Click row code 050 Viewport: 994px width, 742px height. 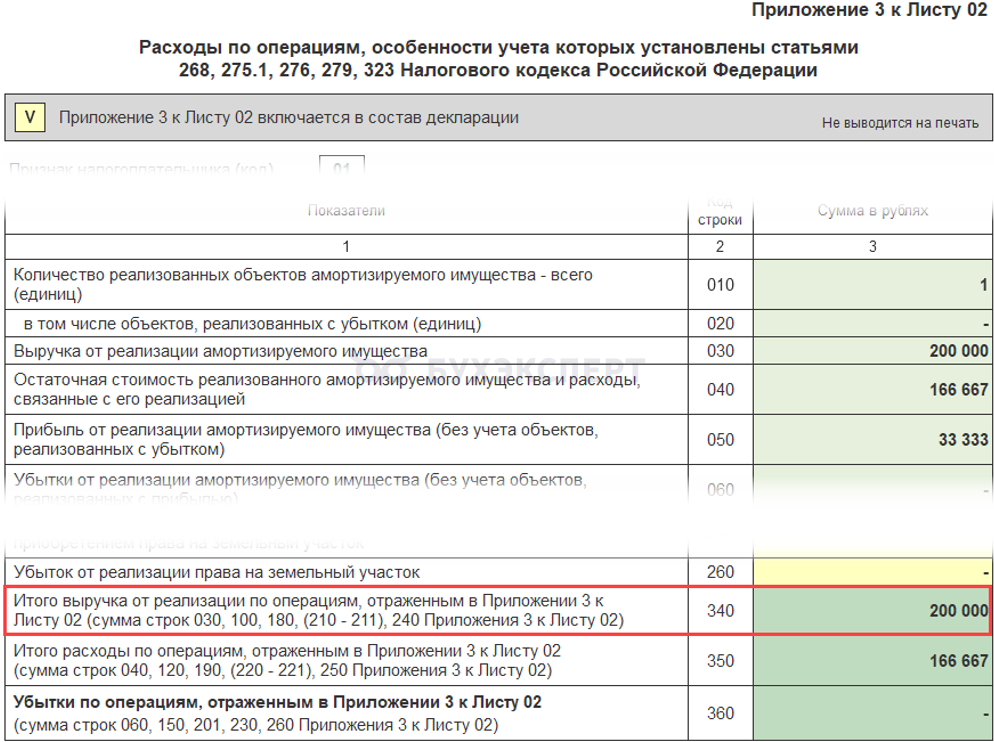coord(720,439)
